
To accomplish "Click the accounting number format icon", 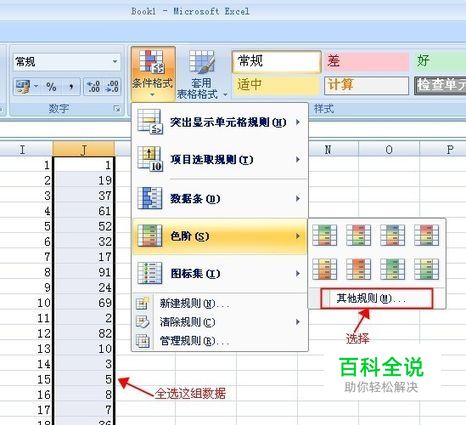I will (23, 87).
